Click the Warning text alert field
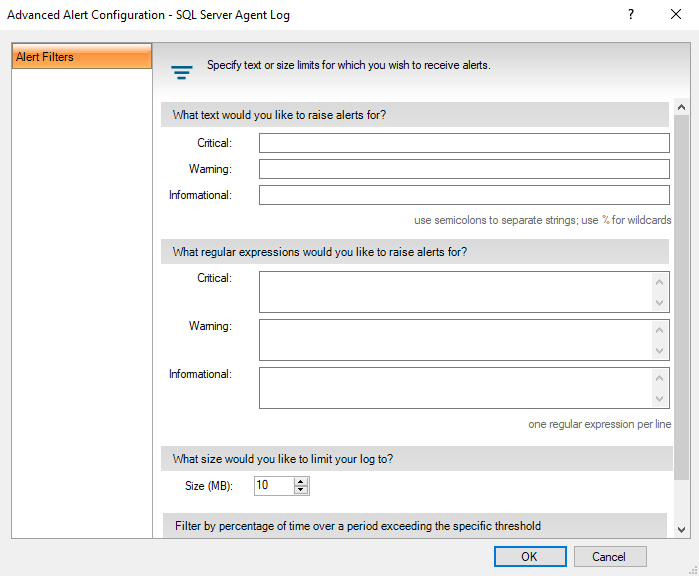 (x=463, y=169)
